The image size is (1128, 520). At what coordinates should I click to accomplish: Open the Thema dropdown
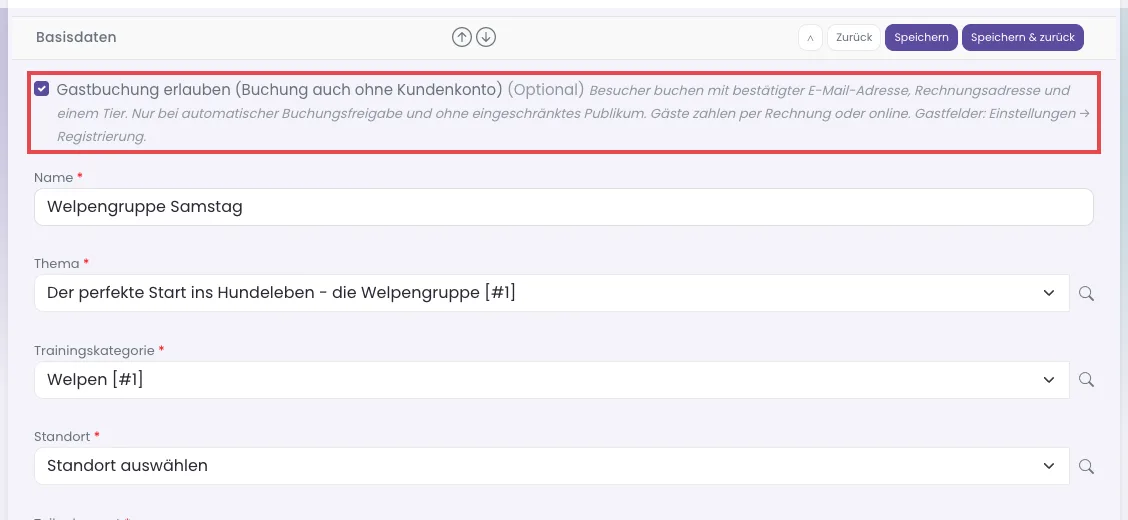(x=551, y=293)
